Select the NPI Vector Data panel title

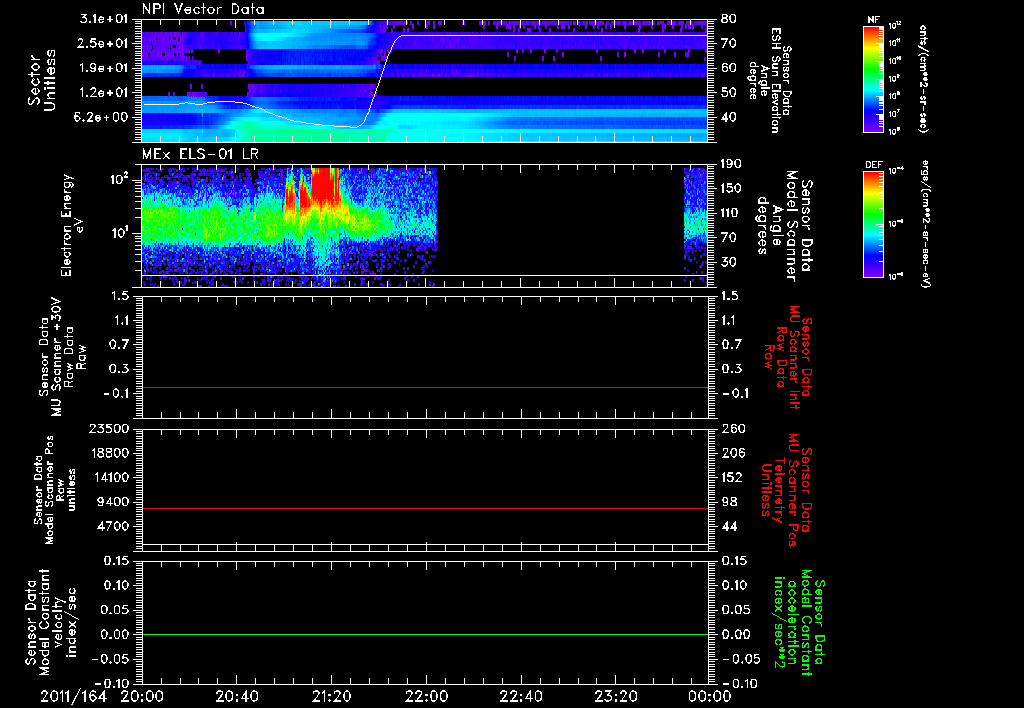[204, 9]
